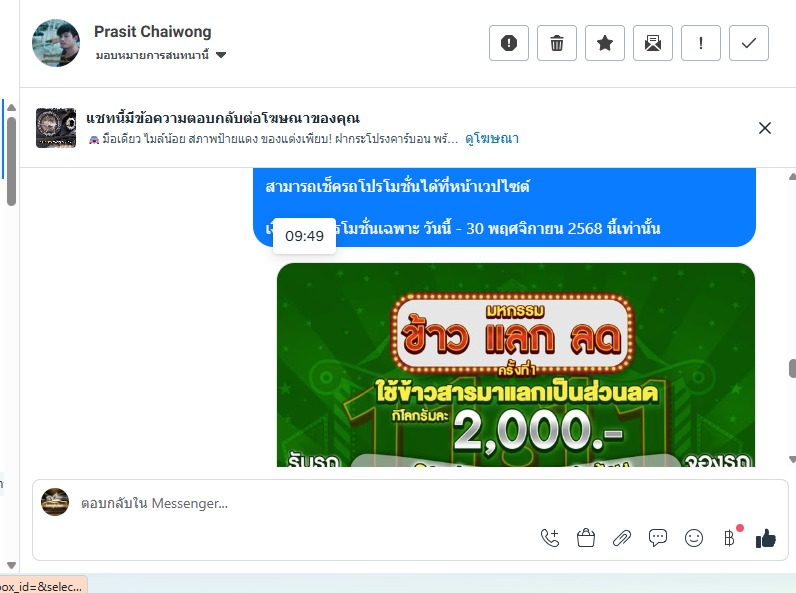796x593 pixels.
Task: Request a payment with the baht icon
Action: click(730, 538)
